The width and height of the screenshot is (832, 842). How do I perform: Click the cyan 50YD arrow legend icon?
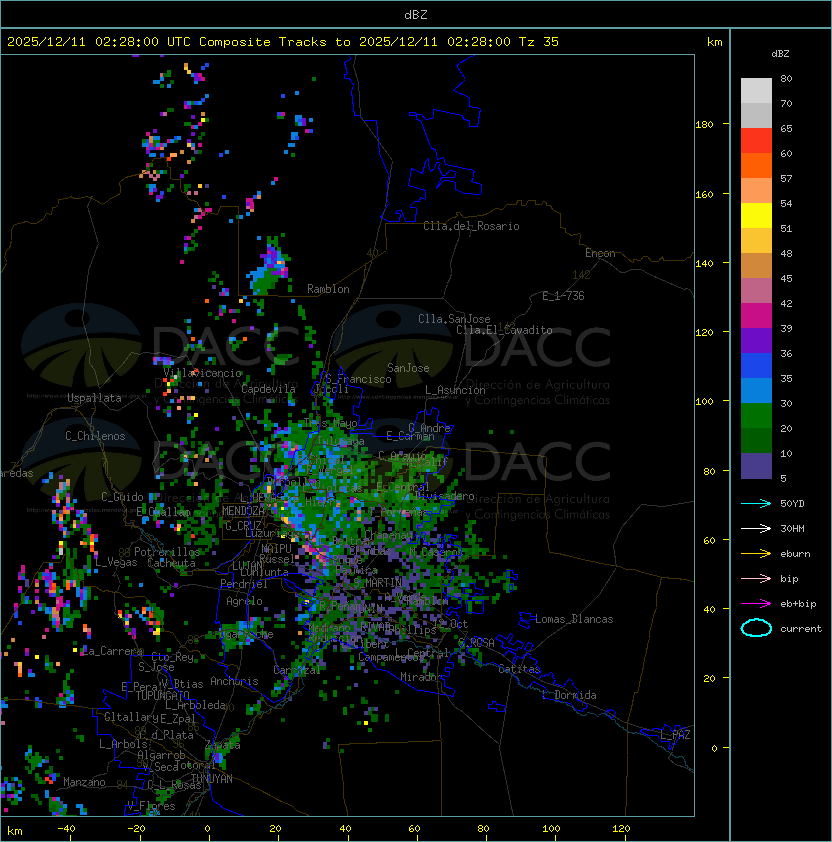[756, 504]
